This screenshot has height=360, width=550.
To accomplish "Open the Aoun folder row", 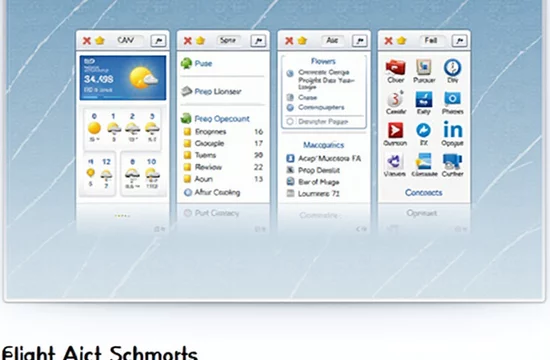I will (x=223, y=179).
